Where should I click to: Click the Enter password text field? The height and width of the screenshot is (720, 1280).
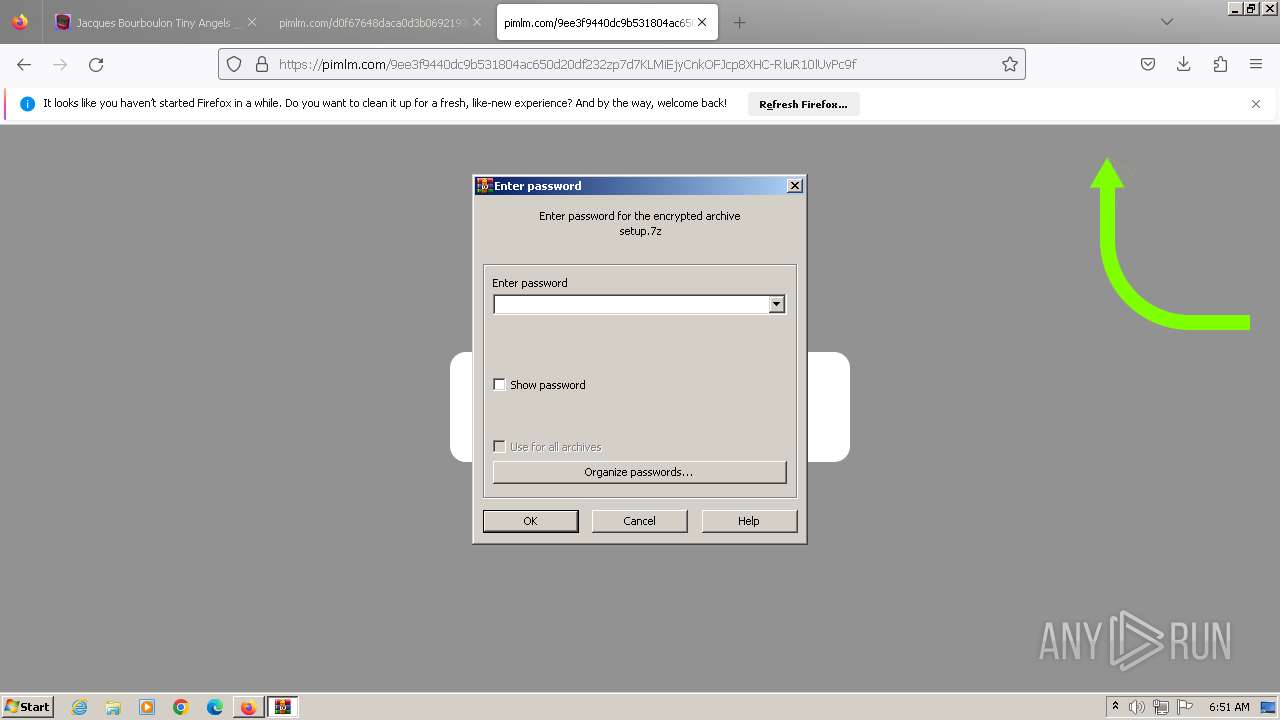pyautogui.click(x=631, y=304)
